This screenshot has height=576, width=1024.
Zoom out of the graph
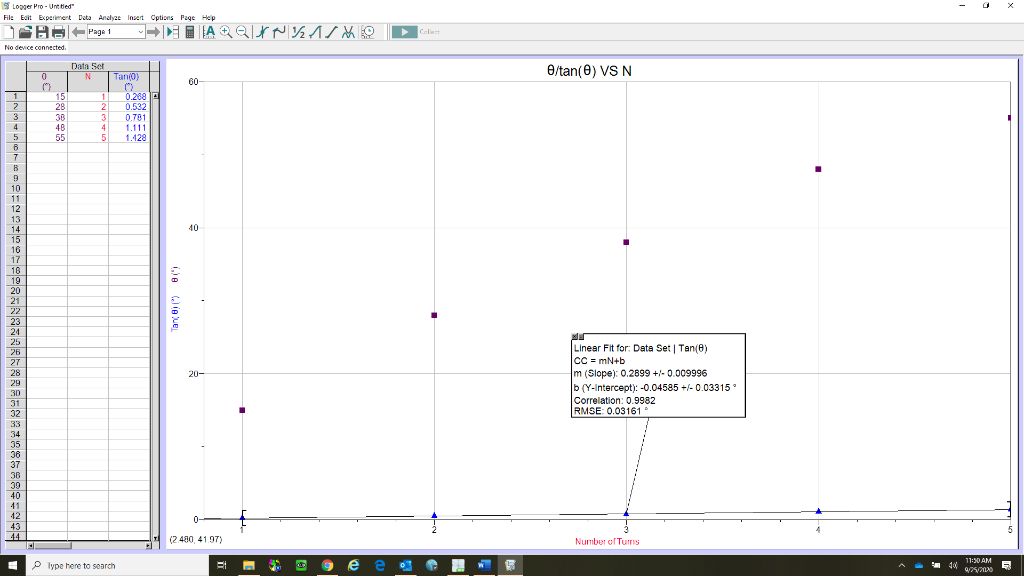coord(242,32)
